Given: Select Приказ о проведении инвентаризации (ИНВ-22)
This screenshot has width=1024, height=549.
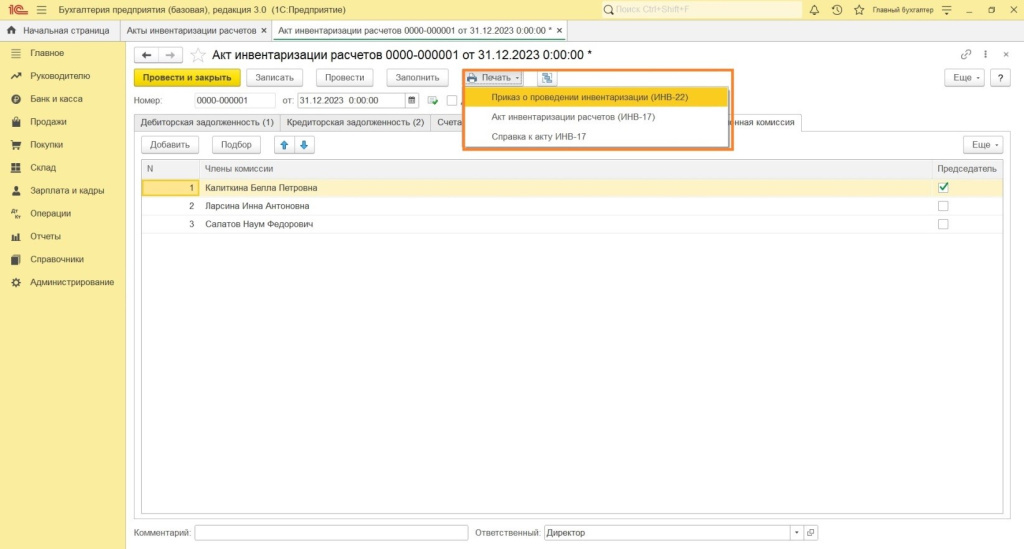Looking at the screenshot, I should (x=589, y=97).
